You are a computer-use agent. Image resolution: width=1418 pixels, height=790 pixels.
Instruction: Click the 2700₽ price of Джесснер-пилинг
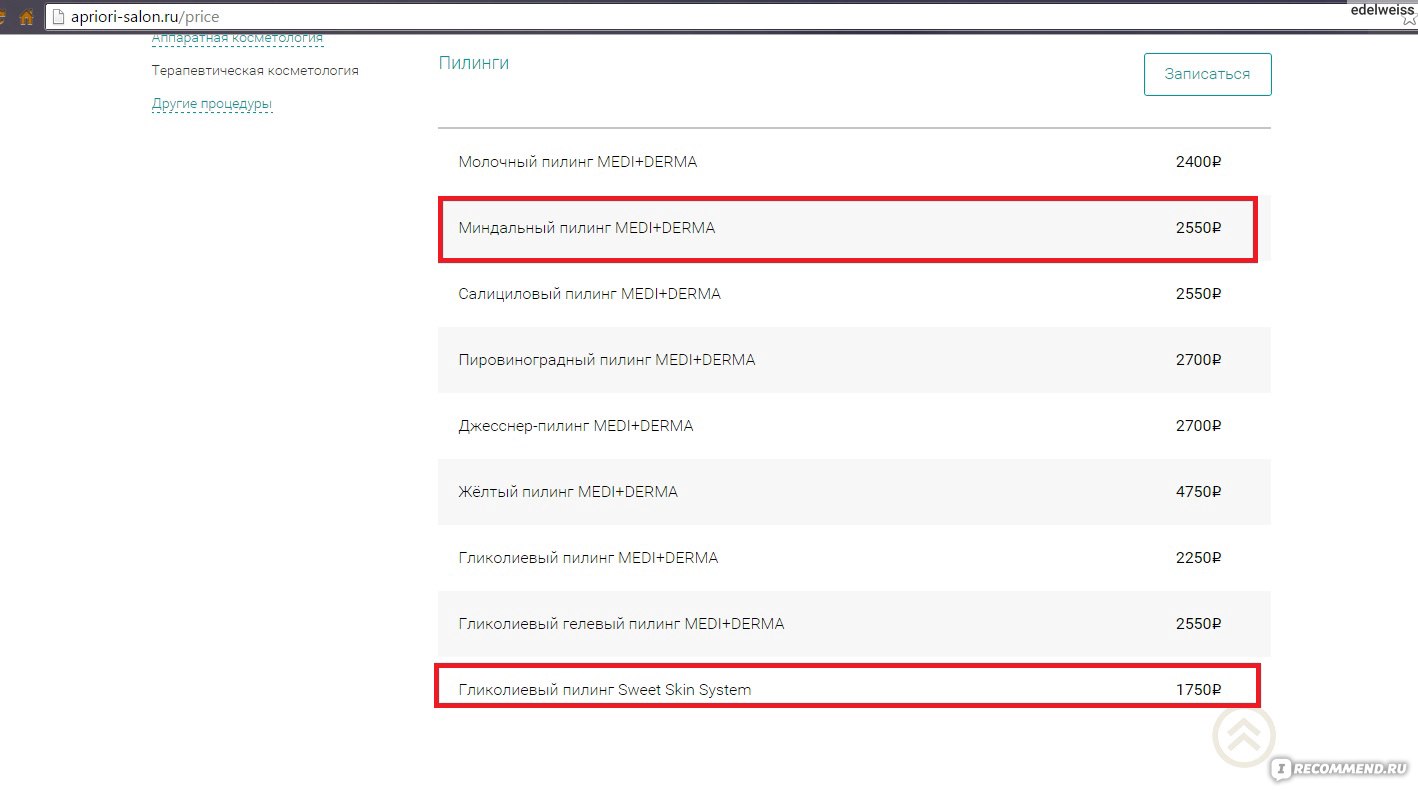pyautogui.click(x=1199, y=426)
